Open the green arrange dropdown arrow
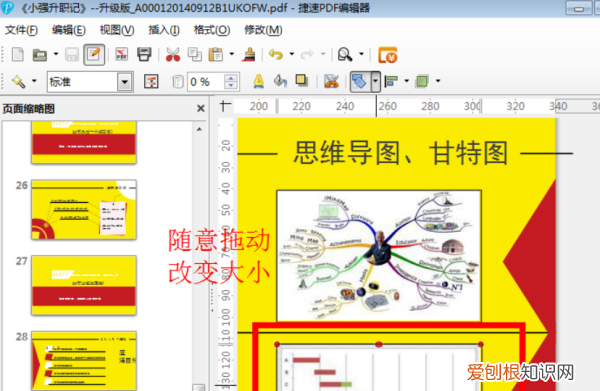This screenshot has height=391, width=600. (438, 81)
